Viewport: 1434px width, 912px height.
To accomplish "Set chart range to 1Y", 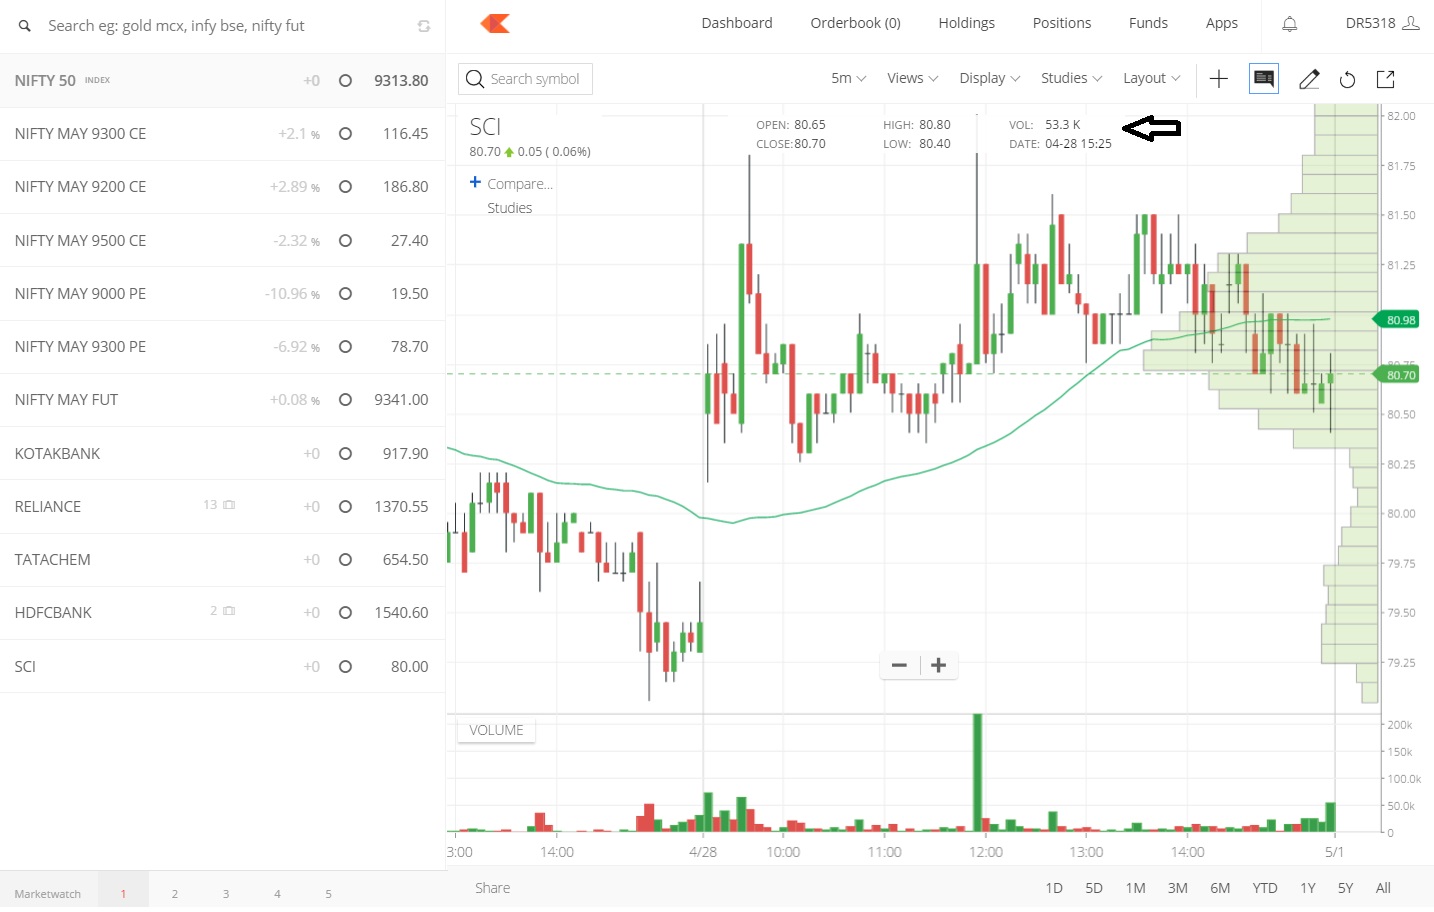I will 1308,888.
